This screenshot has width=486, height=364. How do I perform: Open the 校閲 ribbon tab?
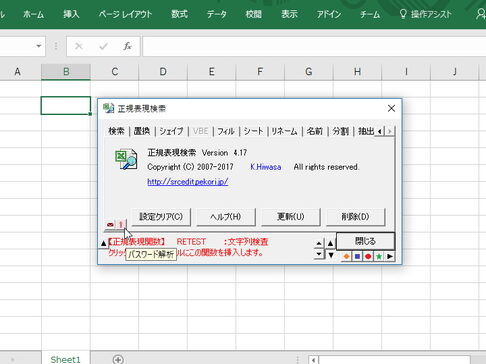coord(253,14)
